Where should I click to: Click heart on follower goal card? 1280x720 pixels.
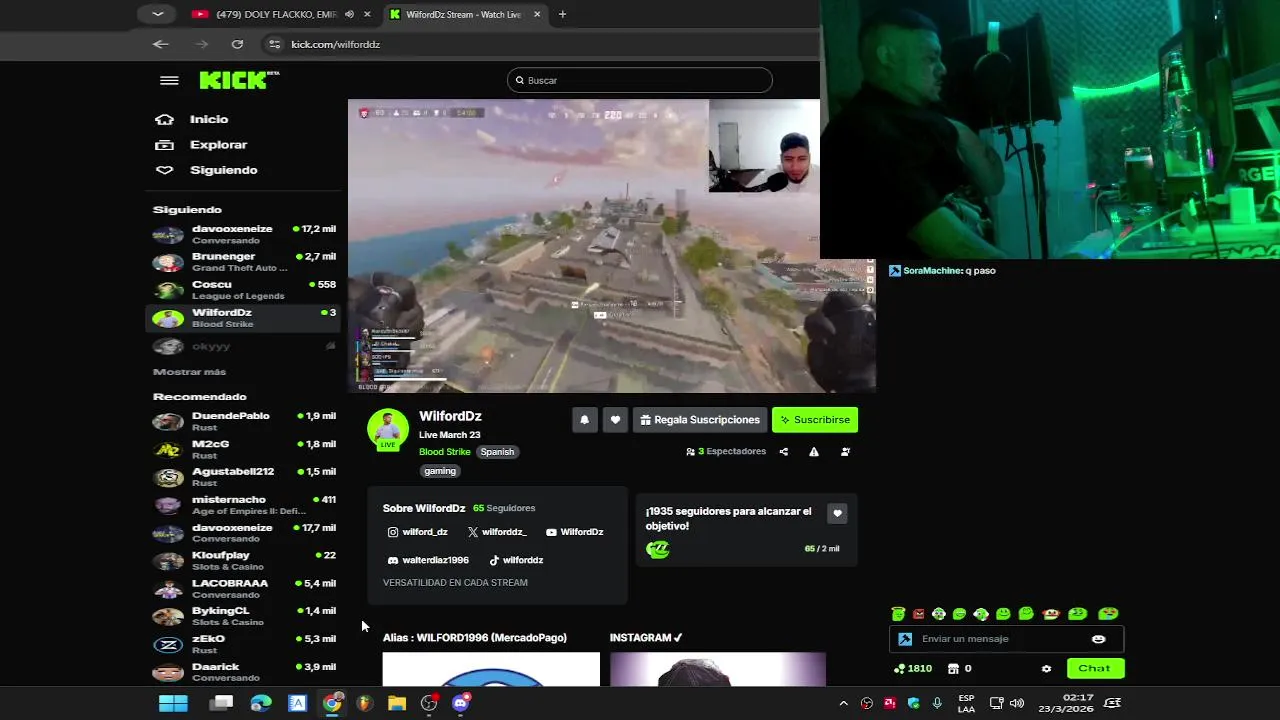pyautogui.click(x=837, y=513)
